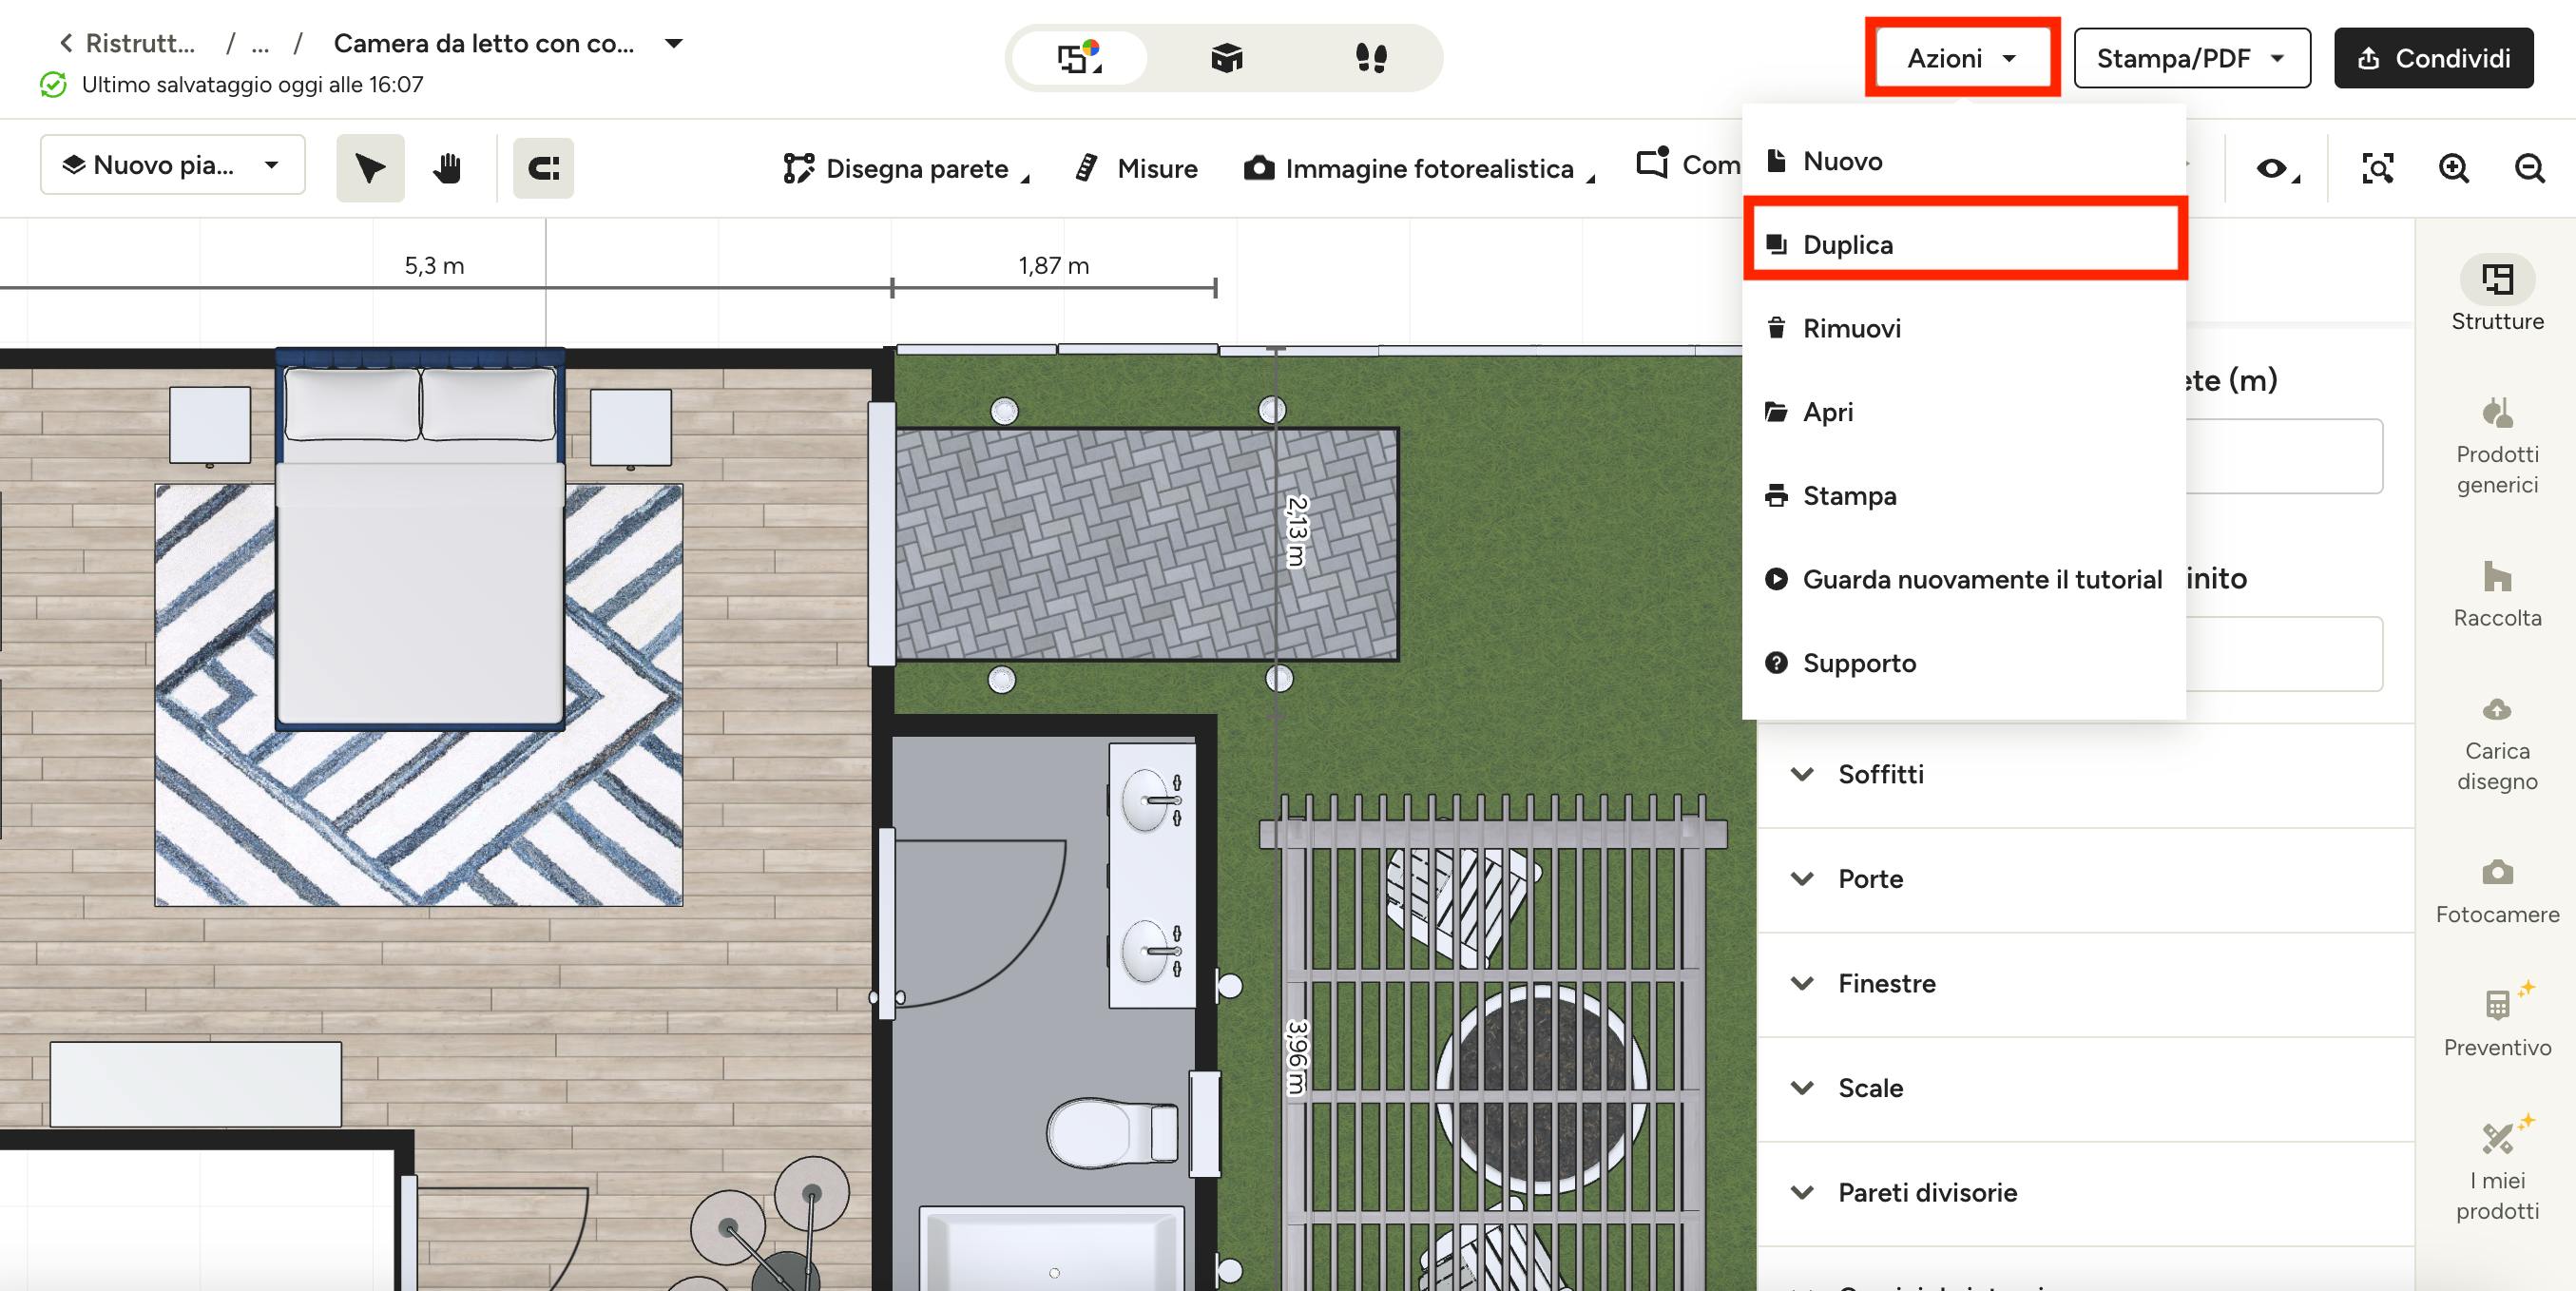Click the Condividi share button
Viewport: 2576px width, 1291px height.
[x=2433, y=58]
